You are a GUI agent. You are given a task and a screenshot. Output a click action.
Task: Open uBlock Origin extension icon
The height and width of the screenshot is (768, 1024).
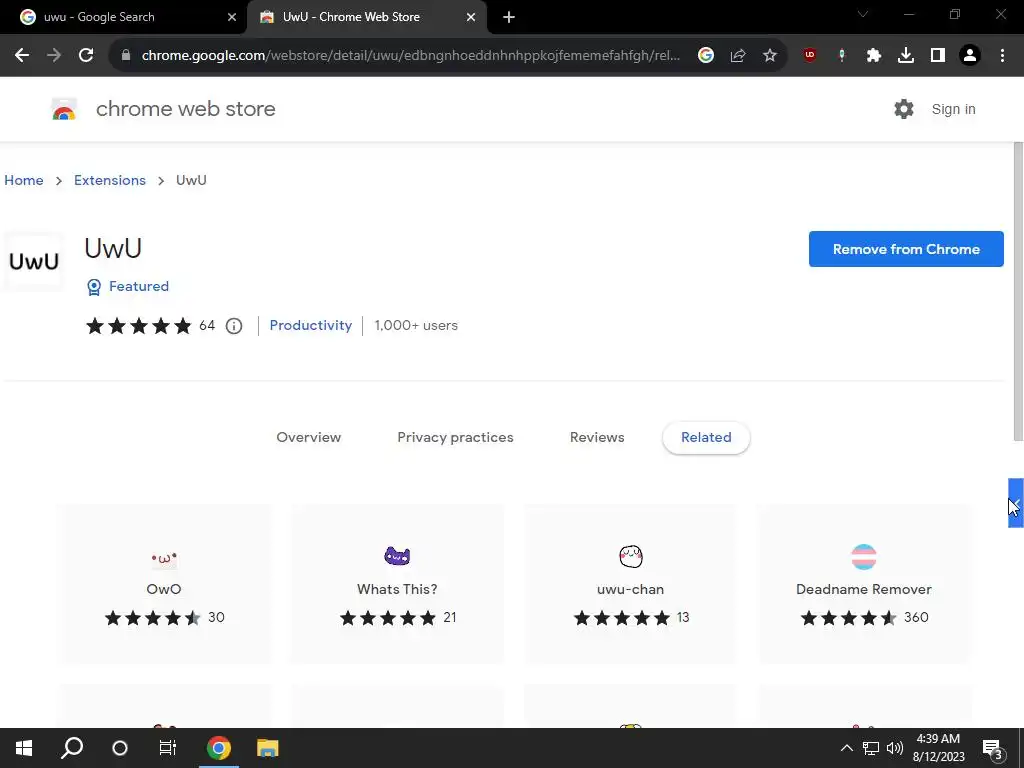(x=810, y=56)
